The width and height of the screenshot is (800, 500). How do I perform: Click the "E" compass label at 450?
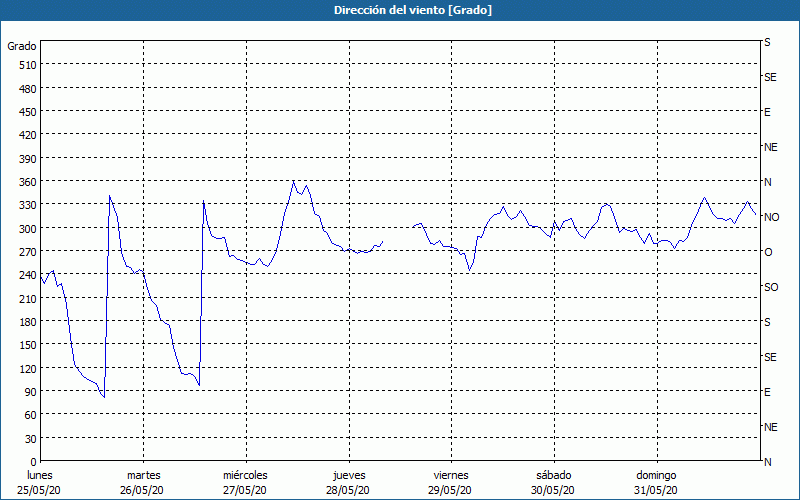767,112
